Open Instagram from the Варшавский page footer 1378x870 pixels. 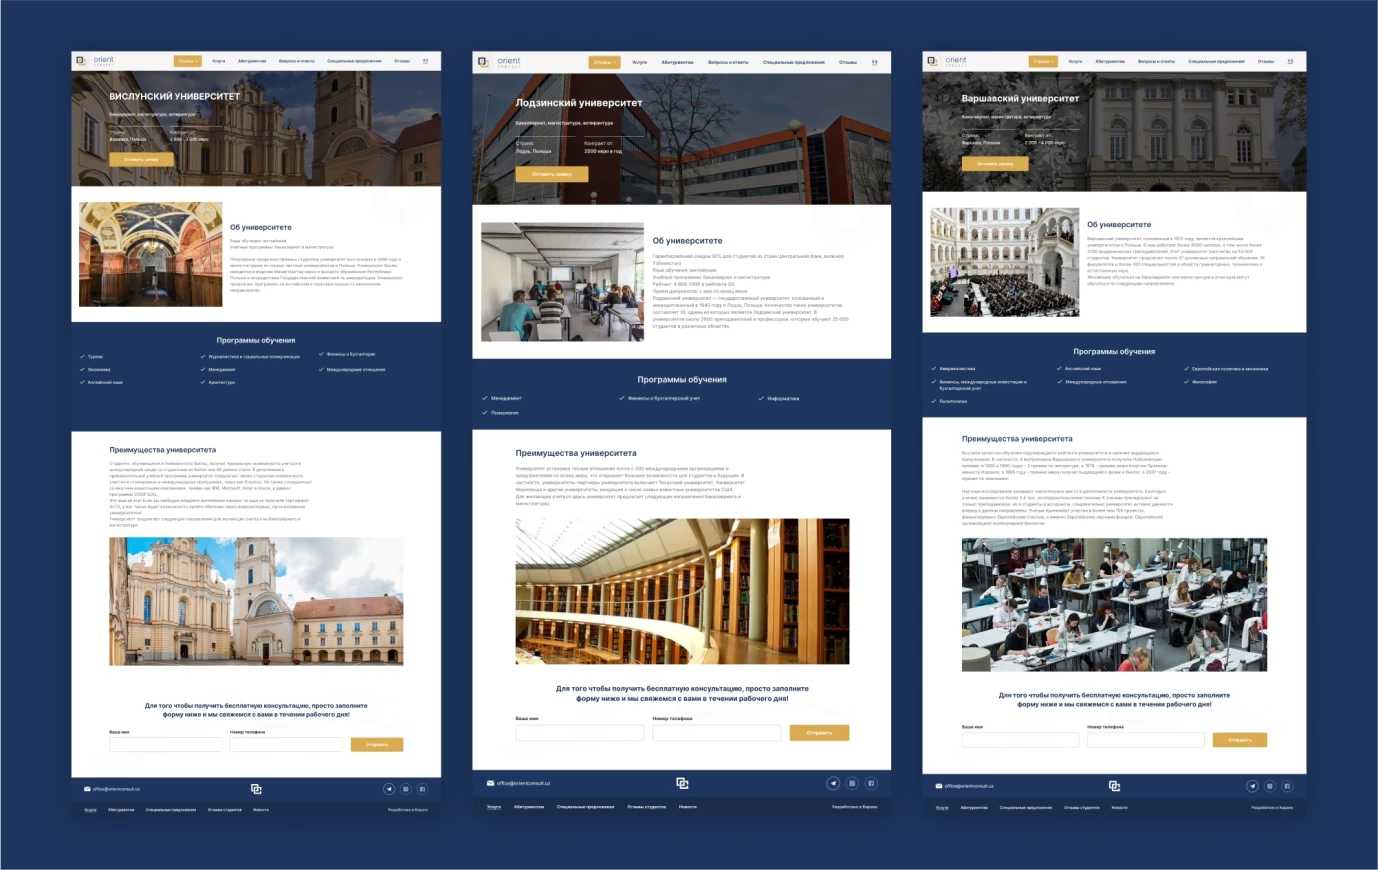1269,786
